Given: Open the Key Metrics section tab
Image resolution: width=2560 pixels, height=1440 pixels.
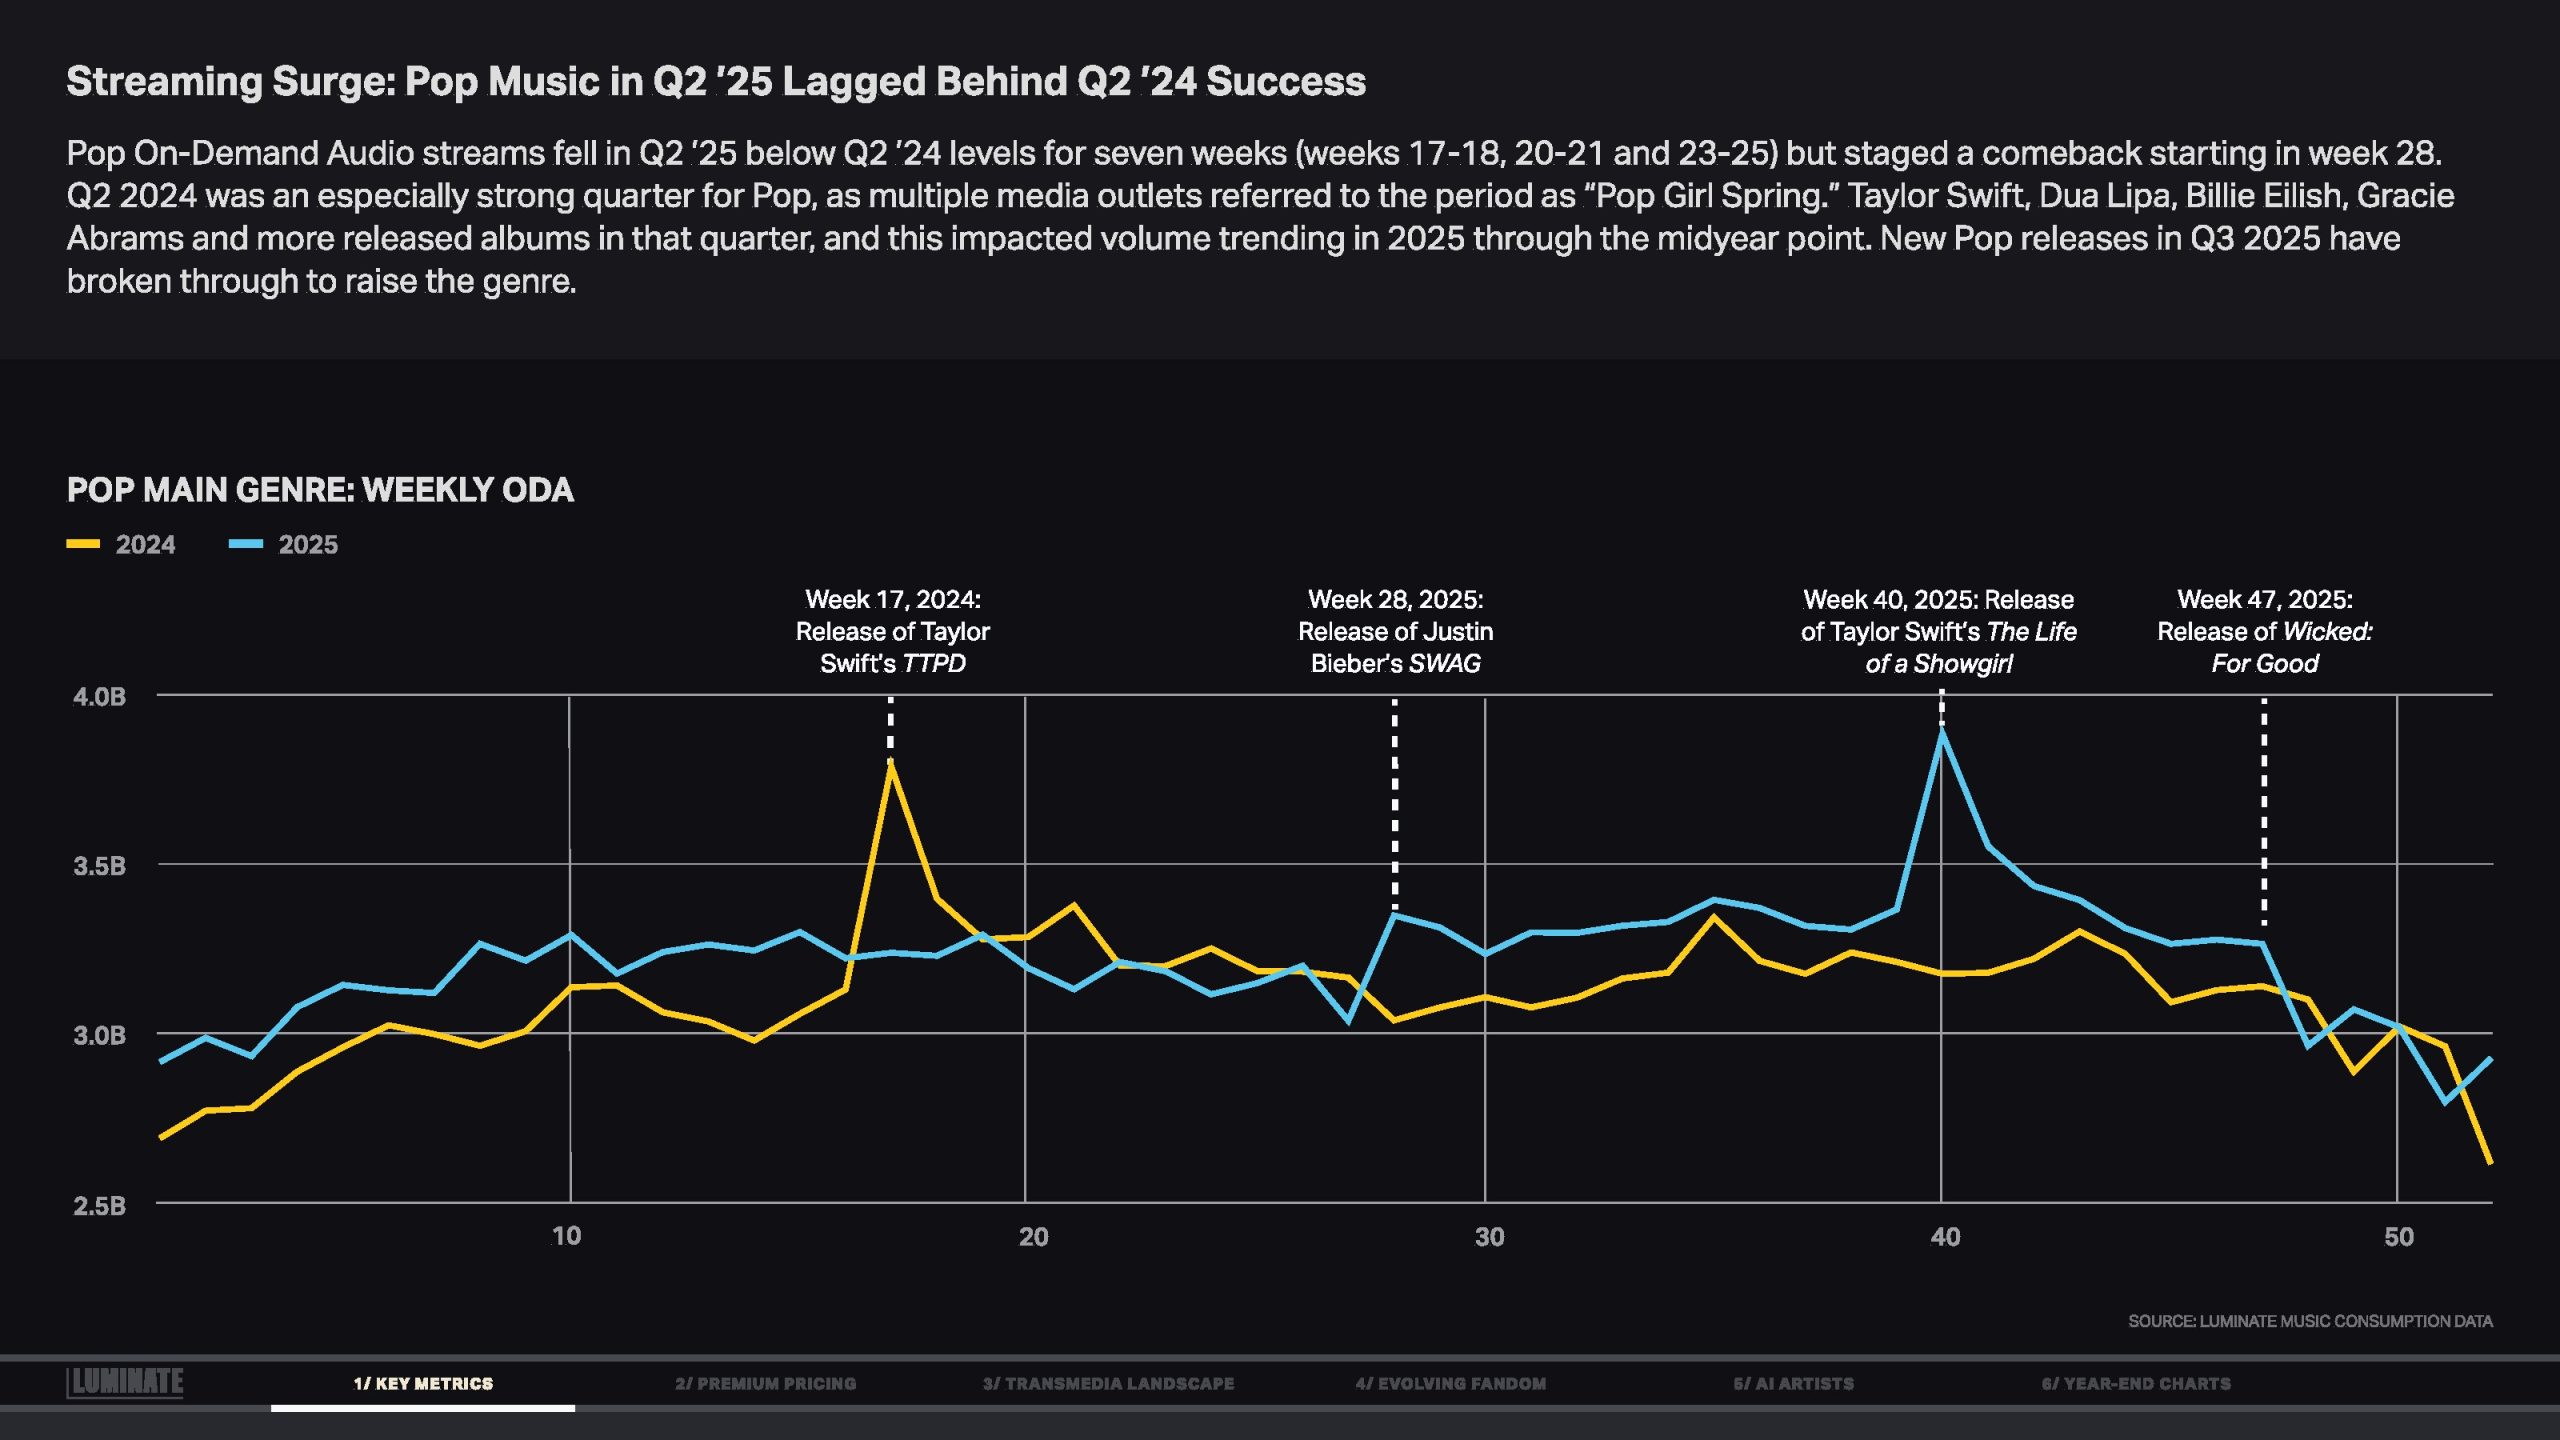Looking at the screenshot, I should [x=423, y=1384].
